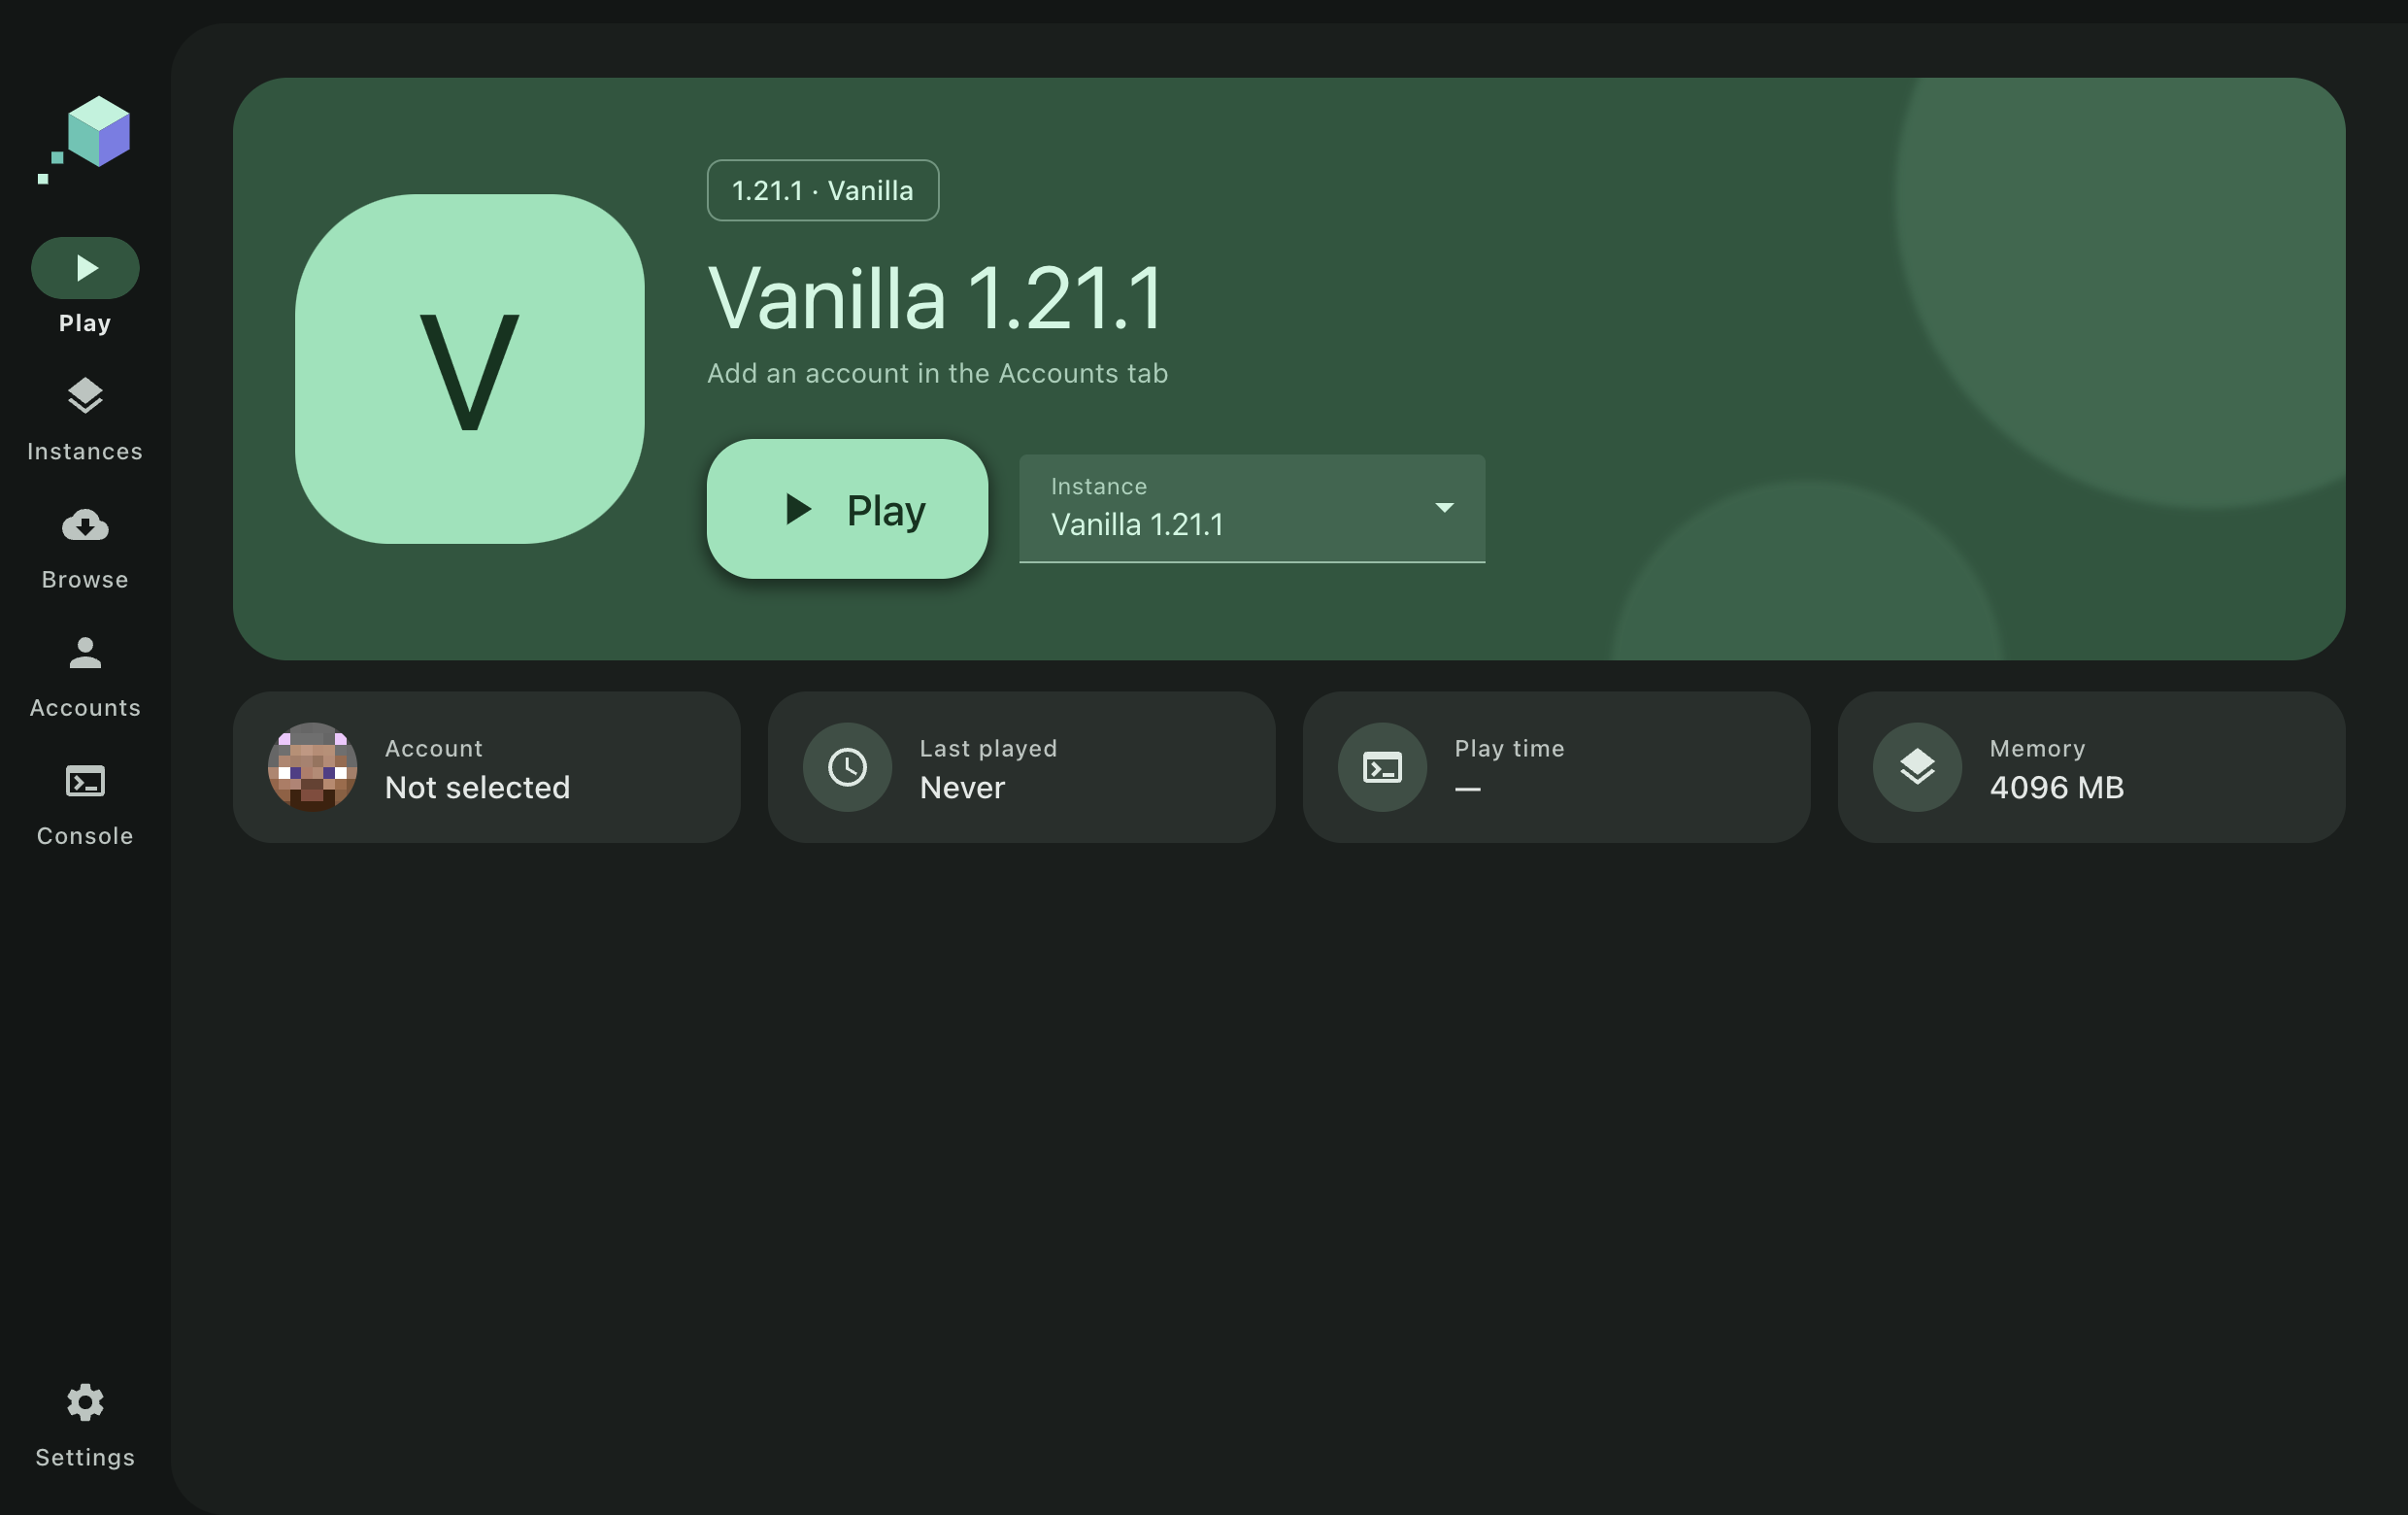Go to Instances in the sidebar

pyautogui.click(x=85, y=419)
